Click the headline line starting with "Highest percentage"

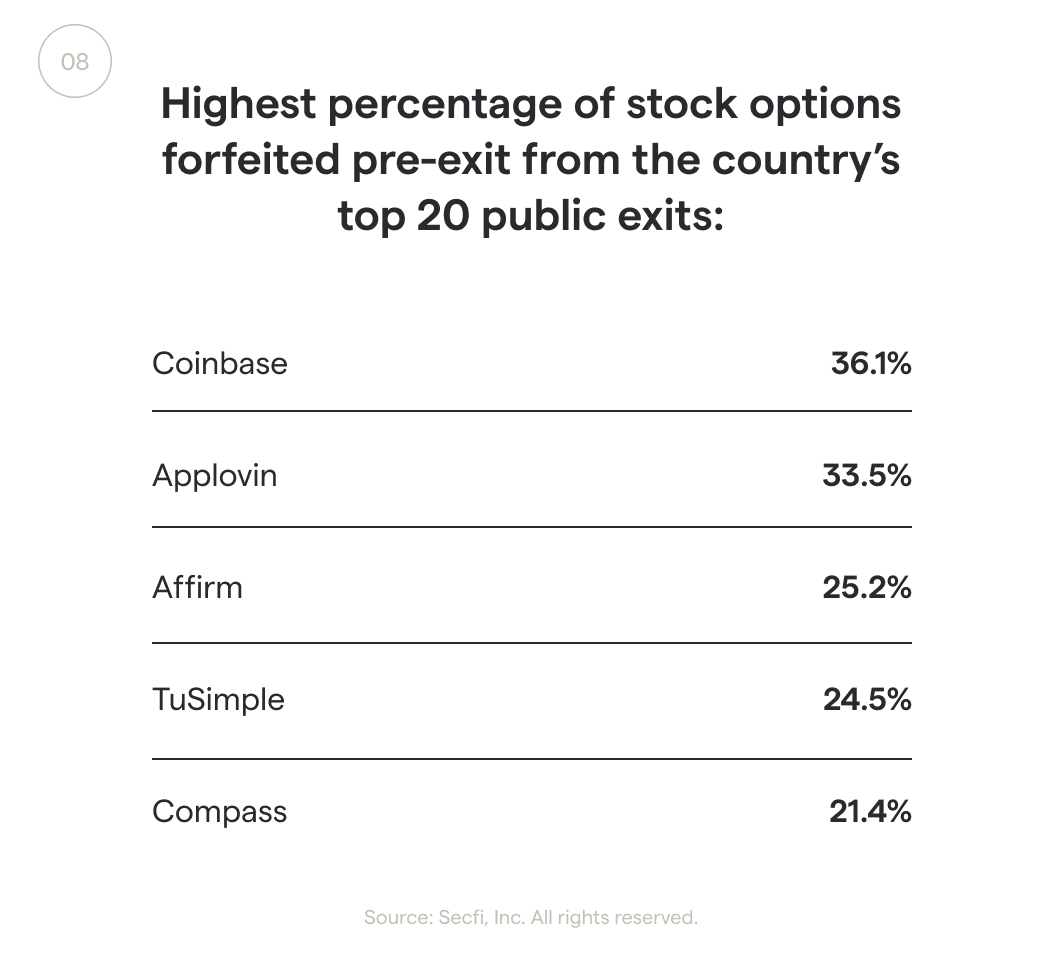point(531,104)
